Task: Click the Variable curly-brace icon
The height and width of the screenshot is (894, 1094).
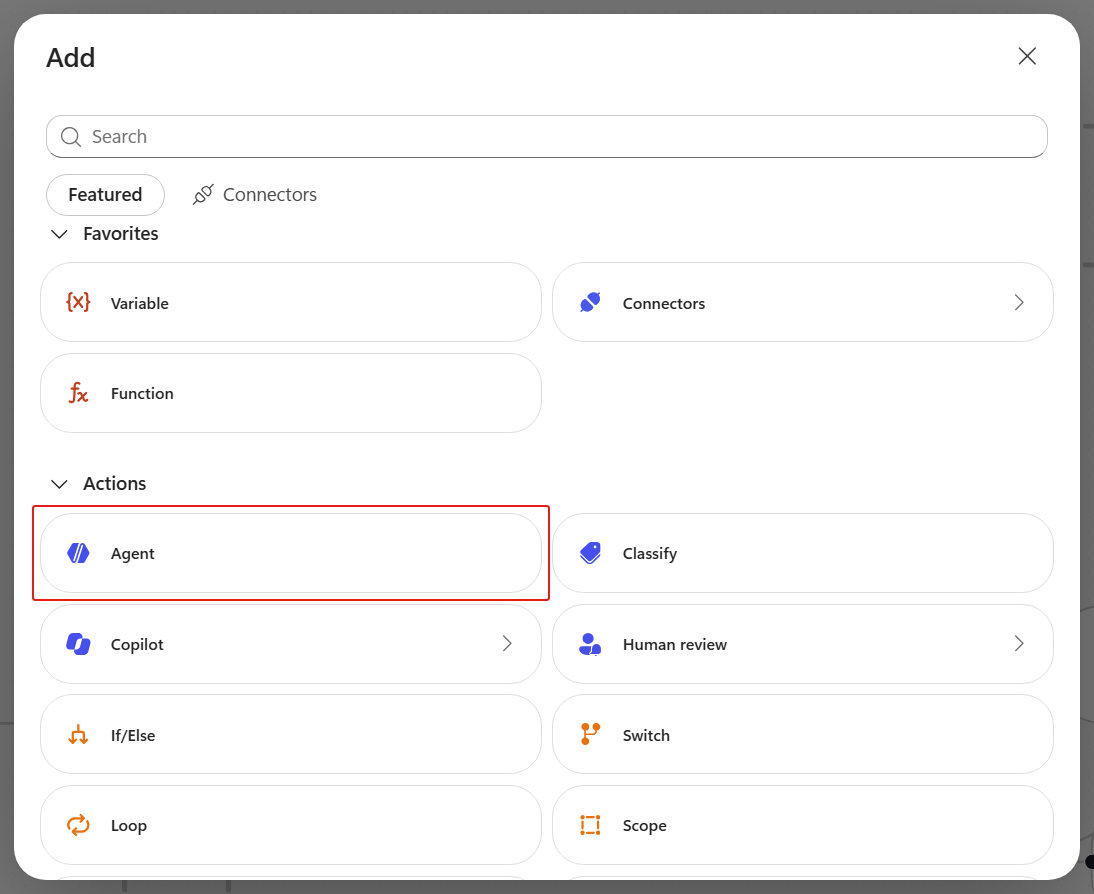Action: tap(78, 302)
